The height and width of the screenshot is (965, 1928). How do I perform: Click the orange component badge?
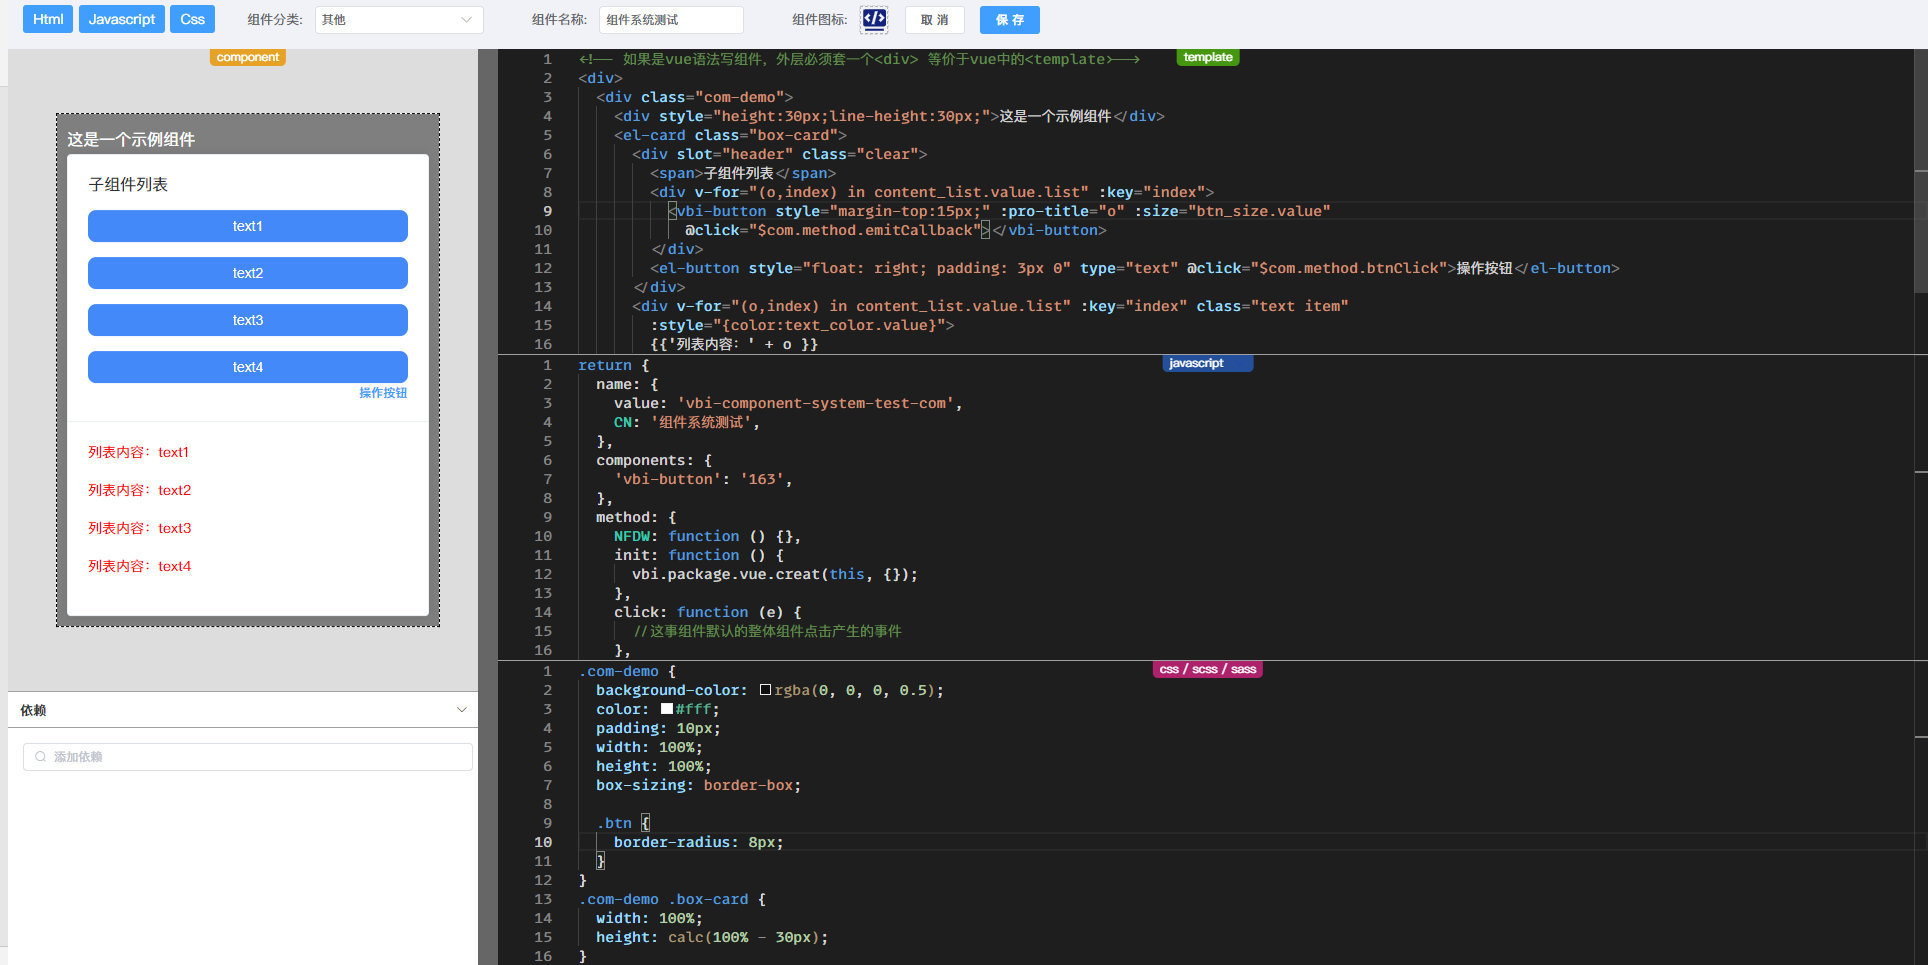(x=247, y=58)
